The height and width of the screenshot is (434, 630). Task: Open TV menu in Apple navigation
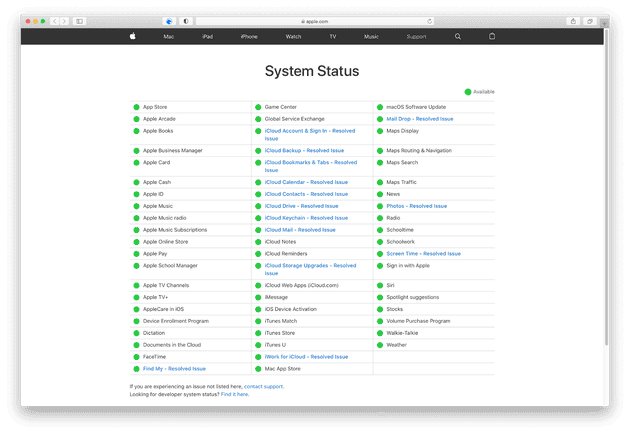click(x=333, y=37)
